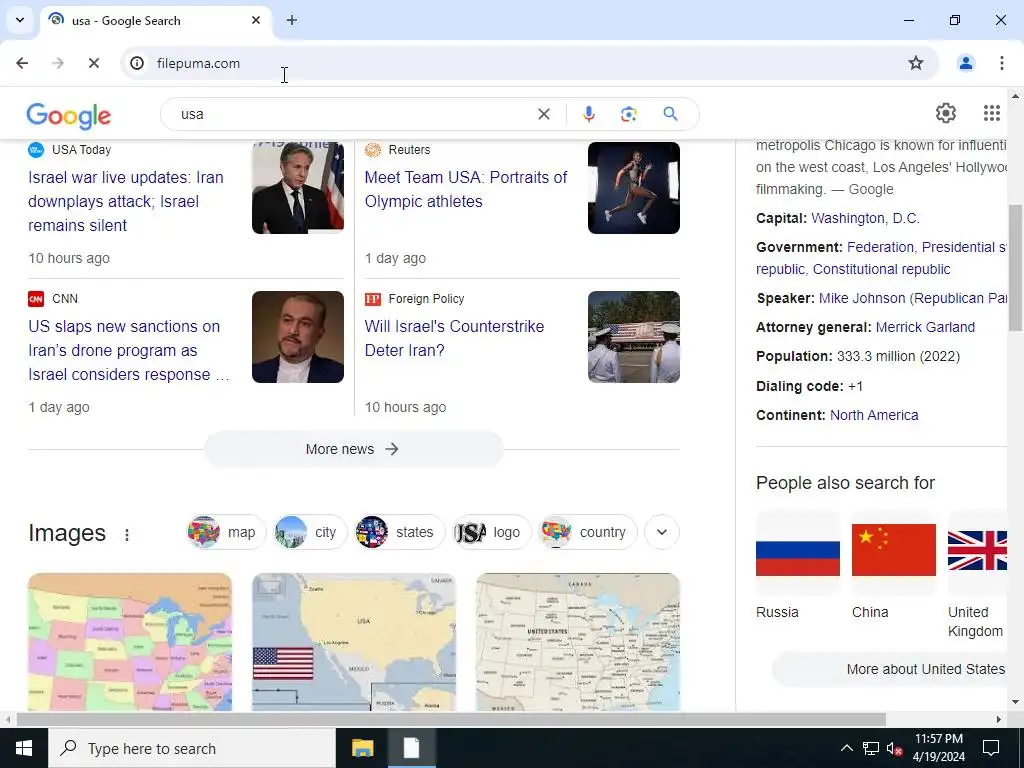Open the taskbar clock showing 11:57 PM
The width and height of the screenshot is (1024, 768).
pyautogui.click(x=938, y=748)
